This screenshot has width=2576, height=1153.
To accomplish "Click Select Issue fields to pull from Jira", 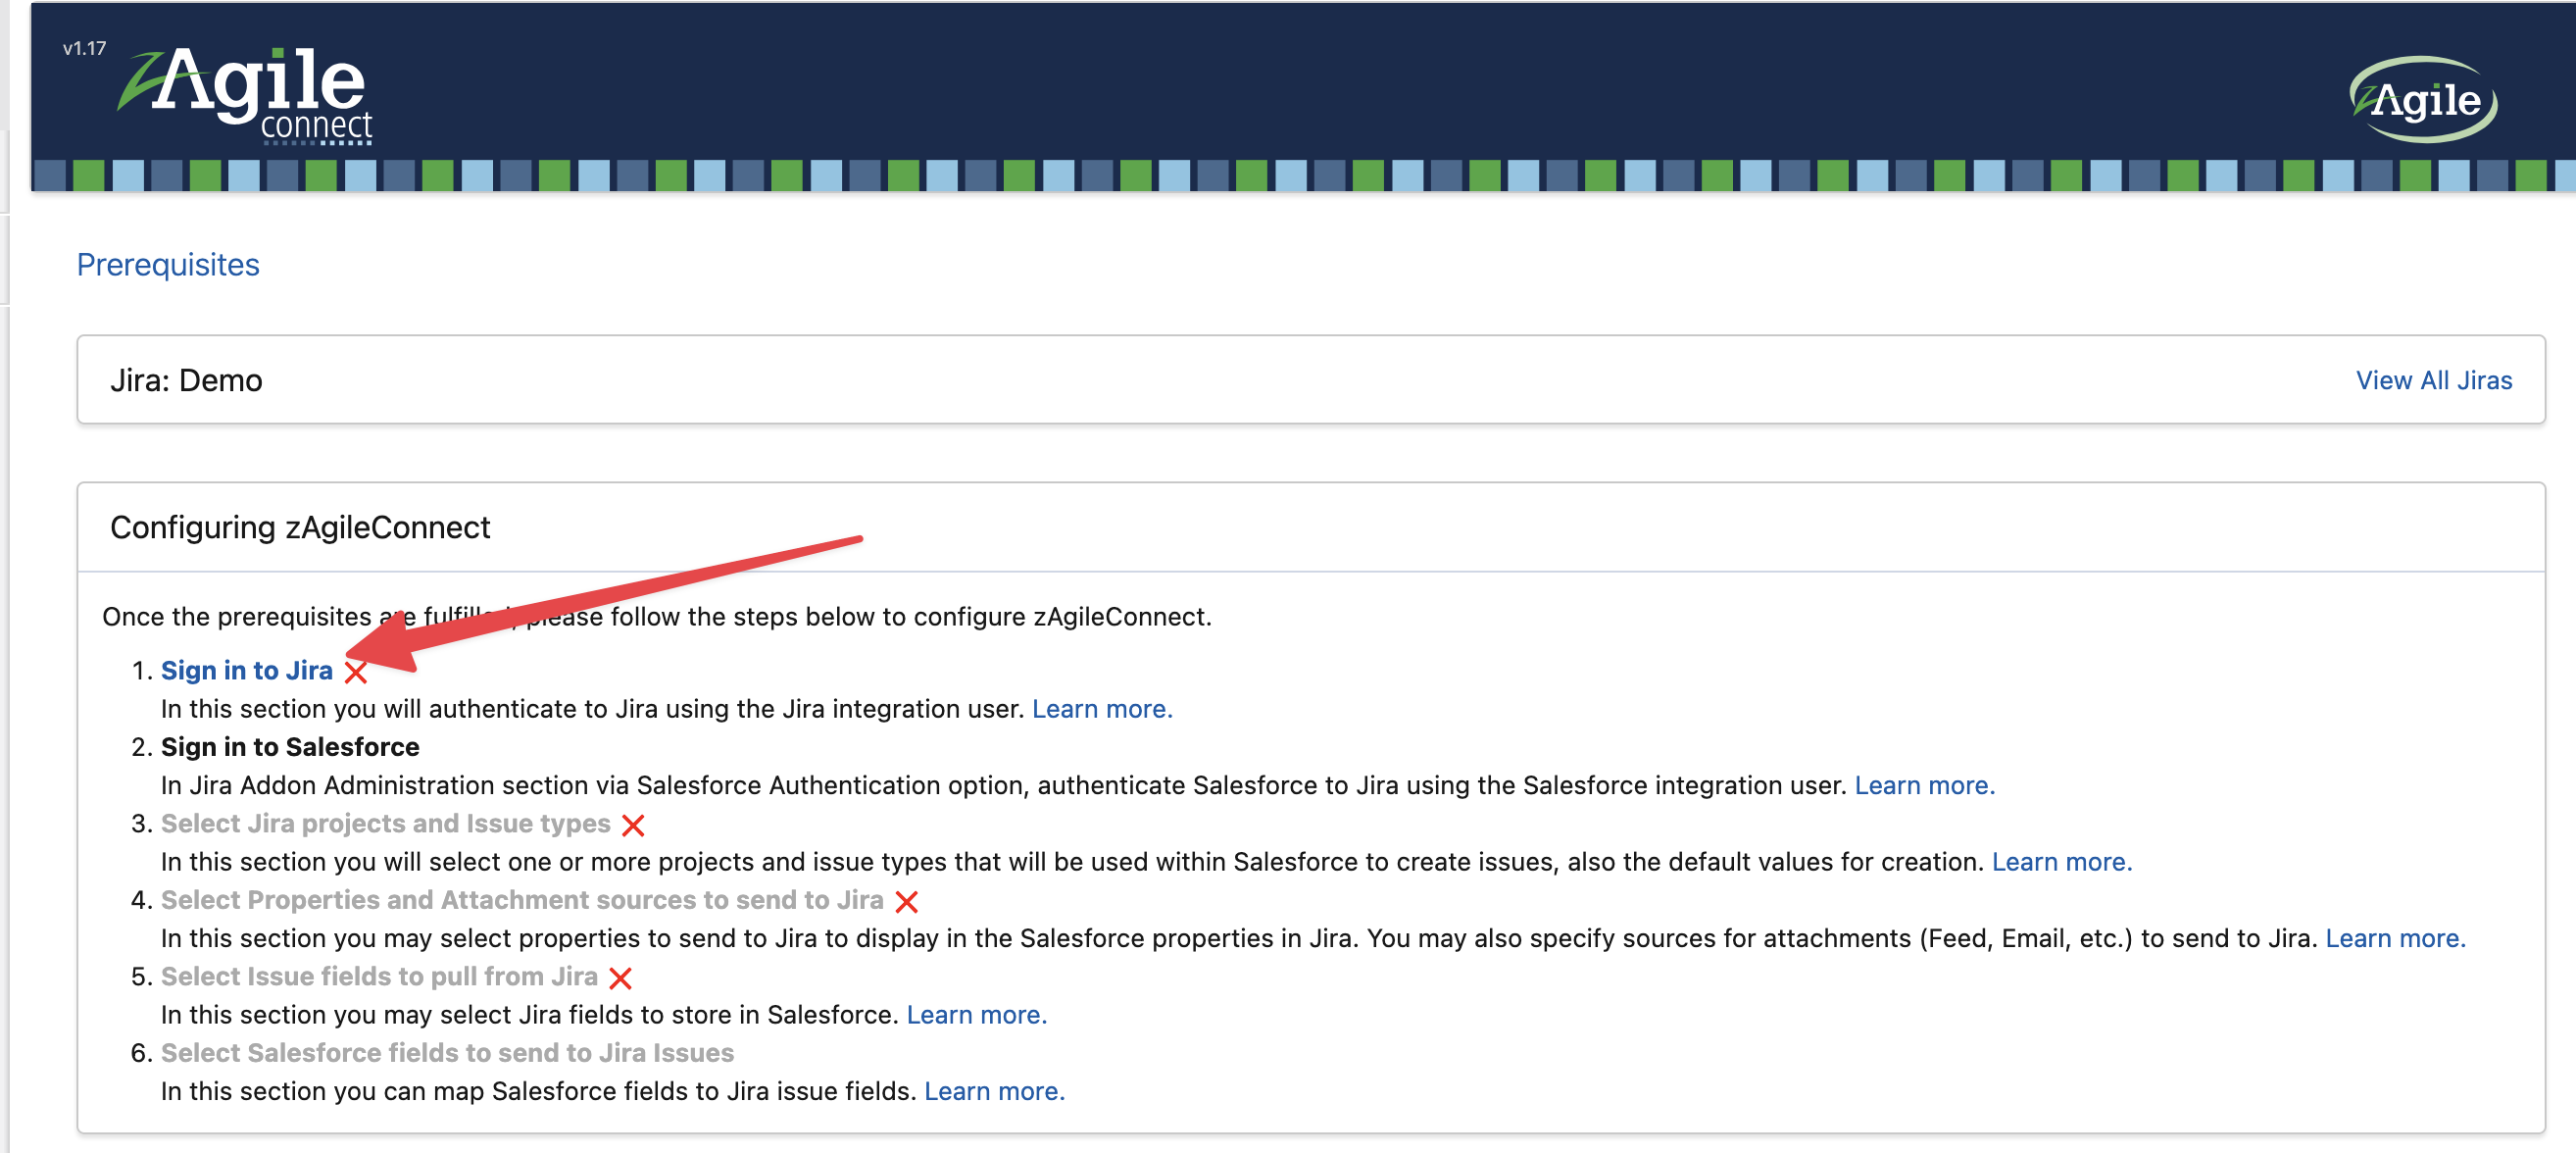I will coord(379,976).
